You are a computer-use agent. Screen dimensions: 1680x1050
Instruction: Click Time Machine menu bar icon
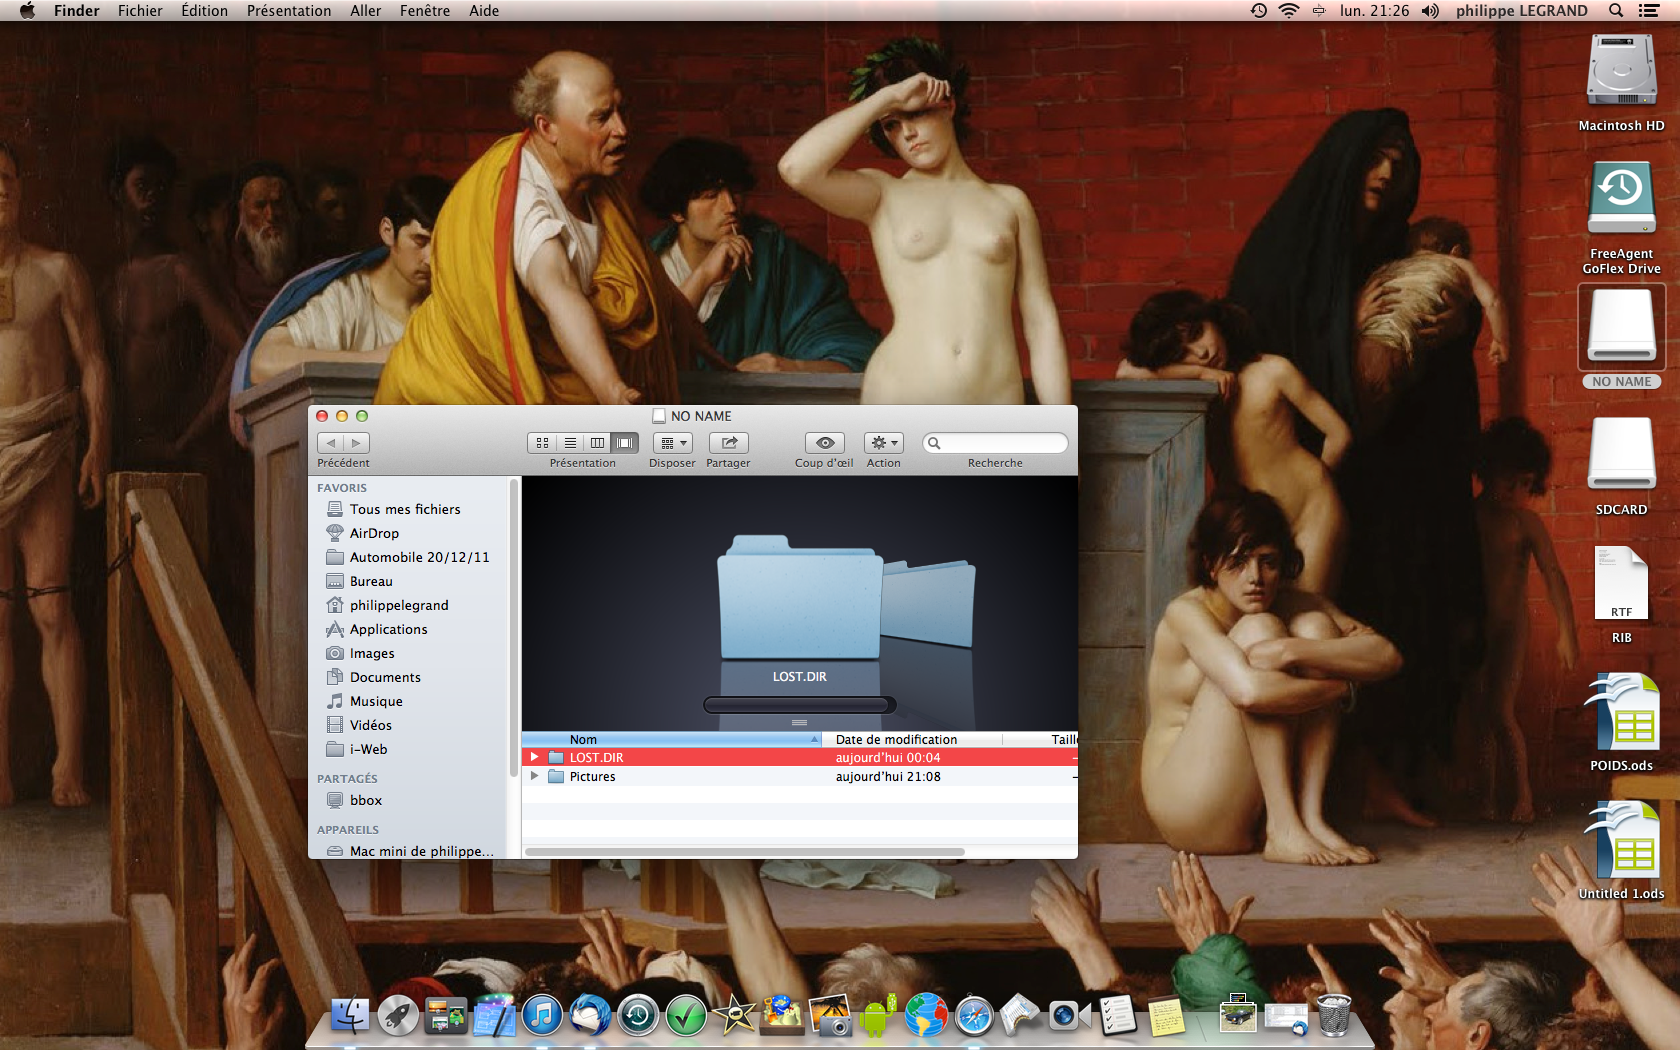pos(1259,11)
